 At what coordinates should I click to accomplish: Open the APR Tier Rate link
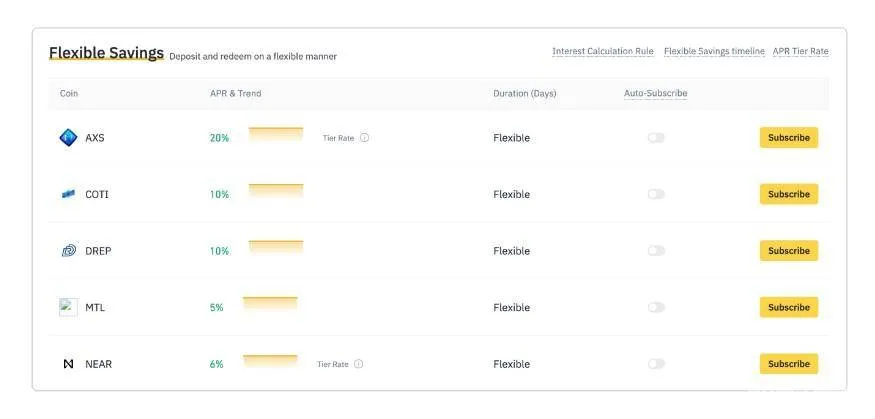coord(800,51)
